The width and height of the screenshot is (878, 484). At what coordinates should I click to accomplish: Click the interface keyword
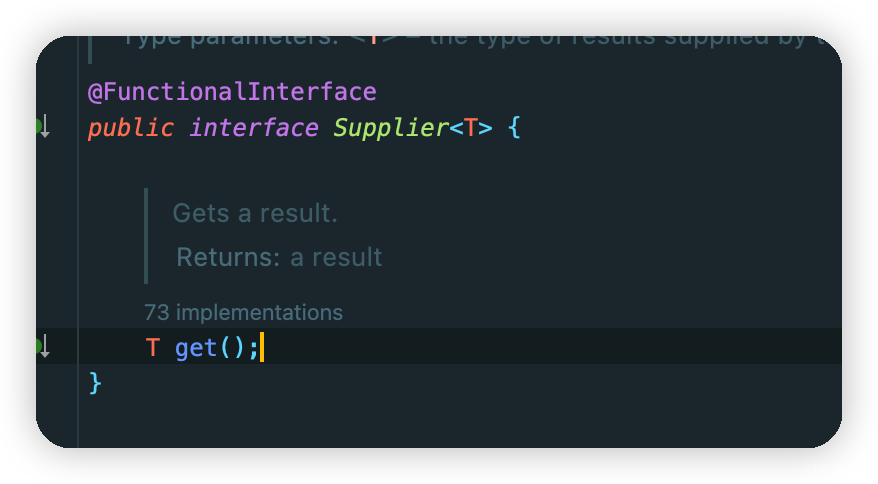coord(254,128)
